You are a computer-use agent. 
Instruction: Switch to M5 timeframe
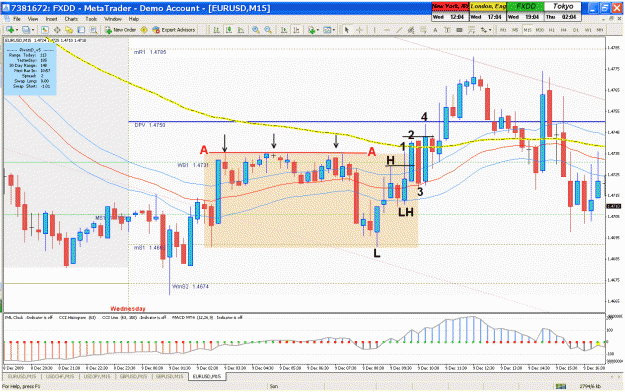click(515, 30)
